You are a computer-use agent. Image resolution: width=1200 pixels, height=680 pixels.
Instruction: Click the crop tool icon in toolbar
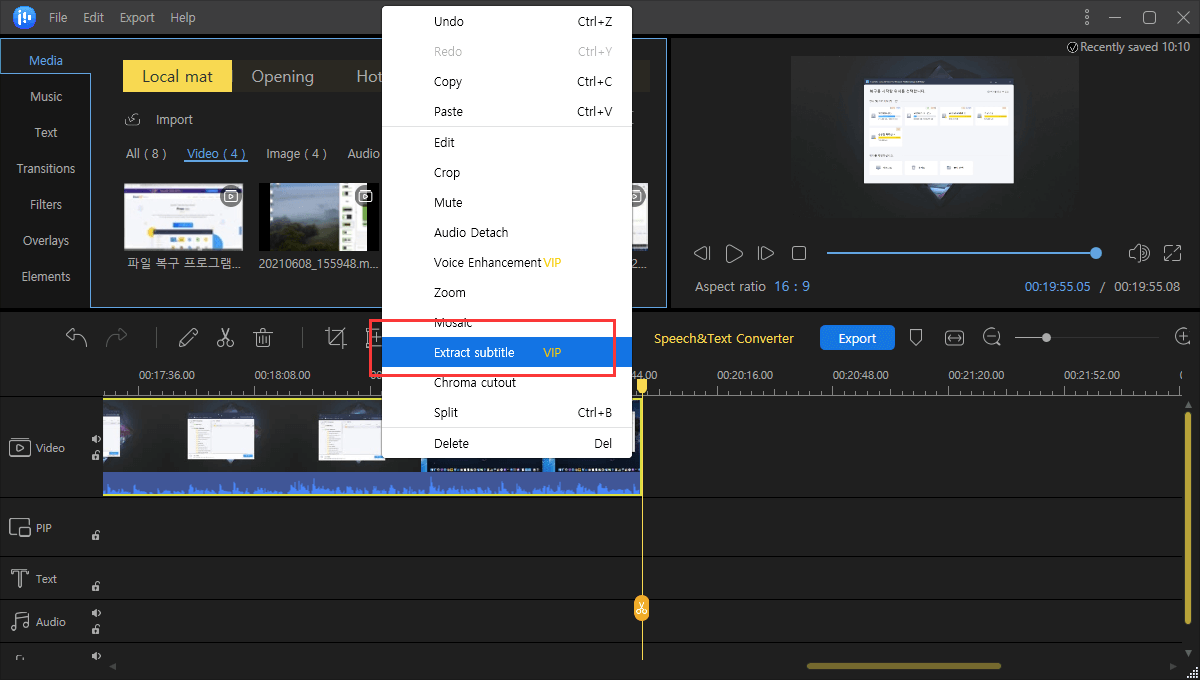(x=336, y=338)
